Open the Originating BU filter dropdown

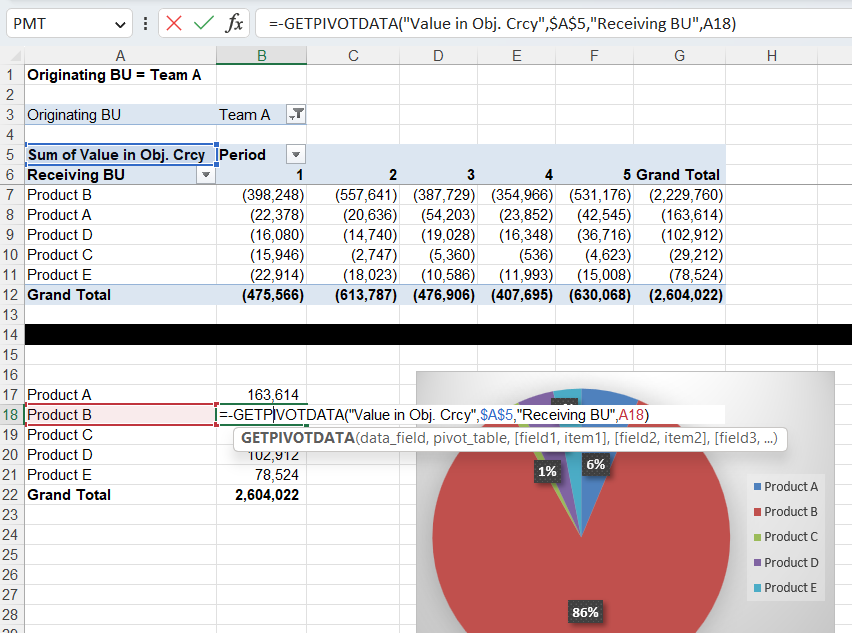tap(296, 115)
